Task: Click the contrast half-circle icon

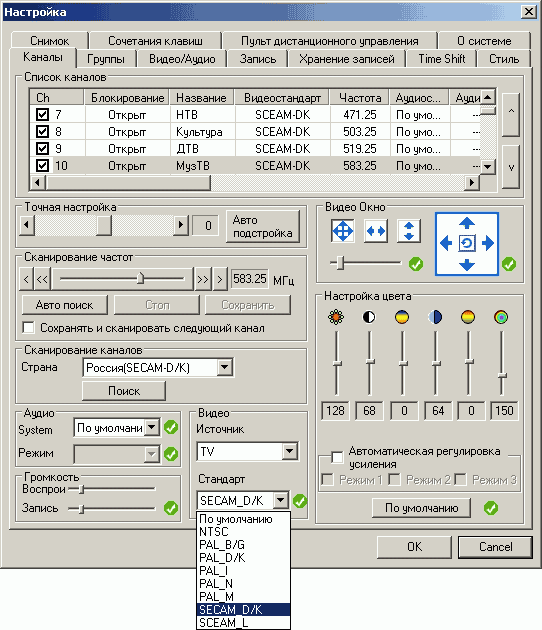Action: click(x=369, y=317)
